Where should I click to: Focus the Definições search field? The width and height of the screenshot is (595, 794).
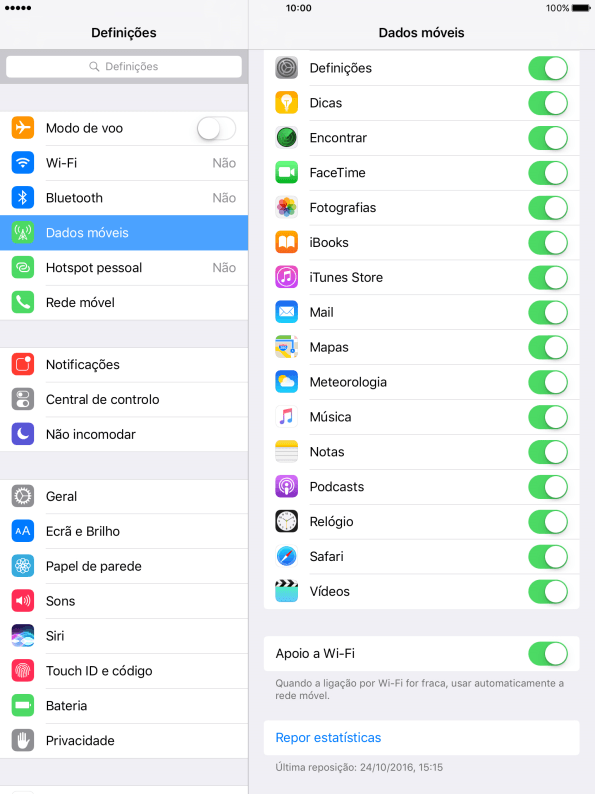(x=124, y=66)
